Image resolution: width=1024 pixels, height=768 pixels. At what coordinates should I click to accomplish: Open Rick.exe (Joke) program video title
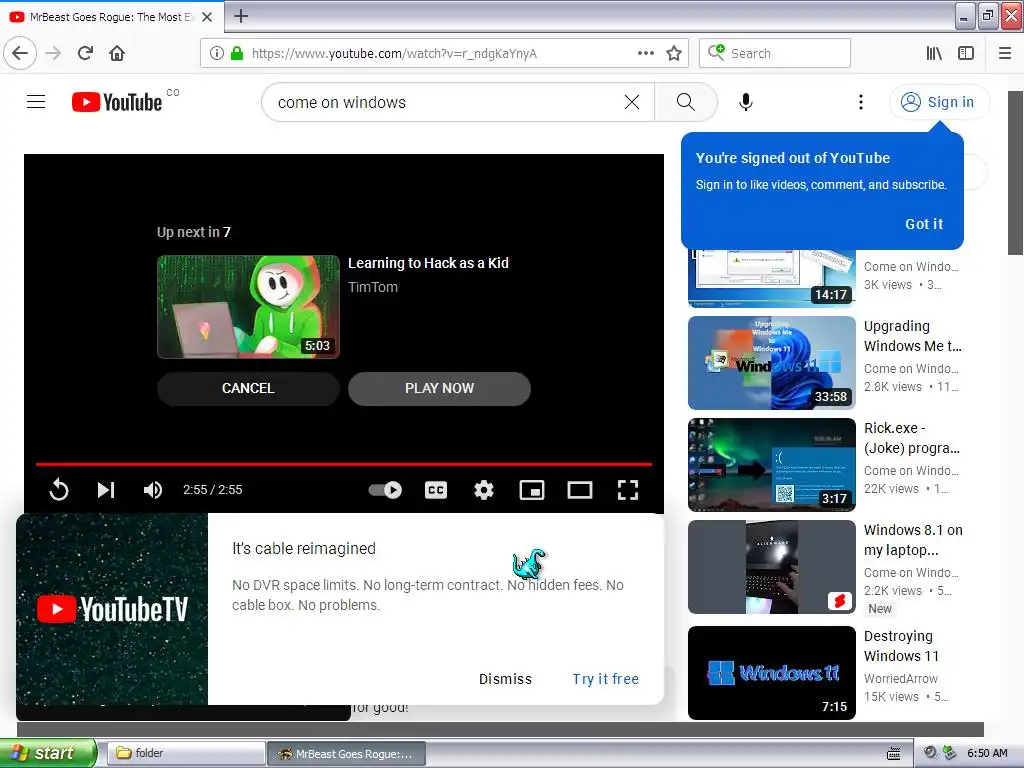[912, 438]
